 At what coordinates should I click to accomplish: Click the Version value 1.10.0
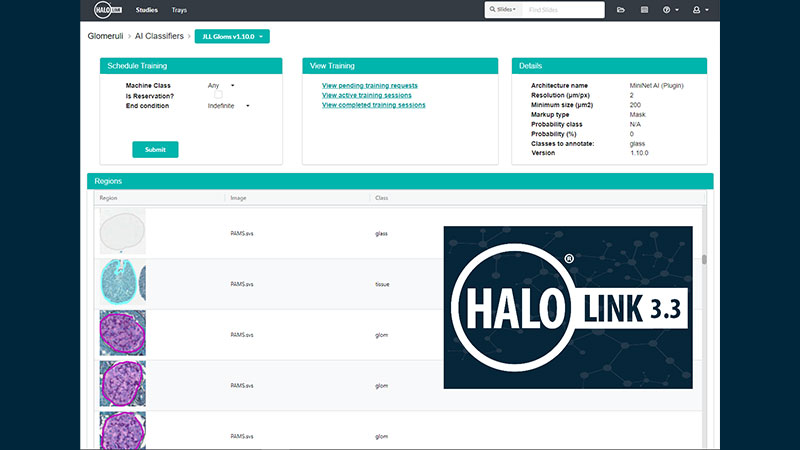click(639, 153)
